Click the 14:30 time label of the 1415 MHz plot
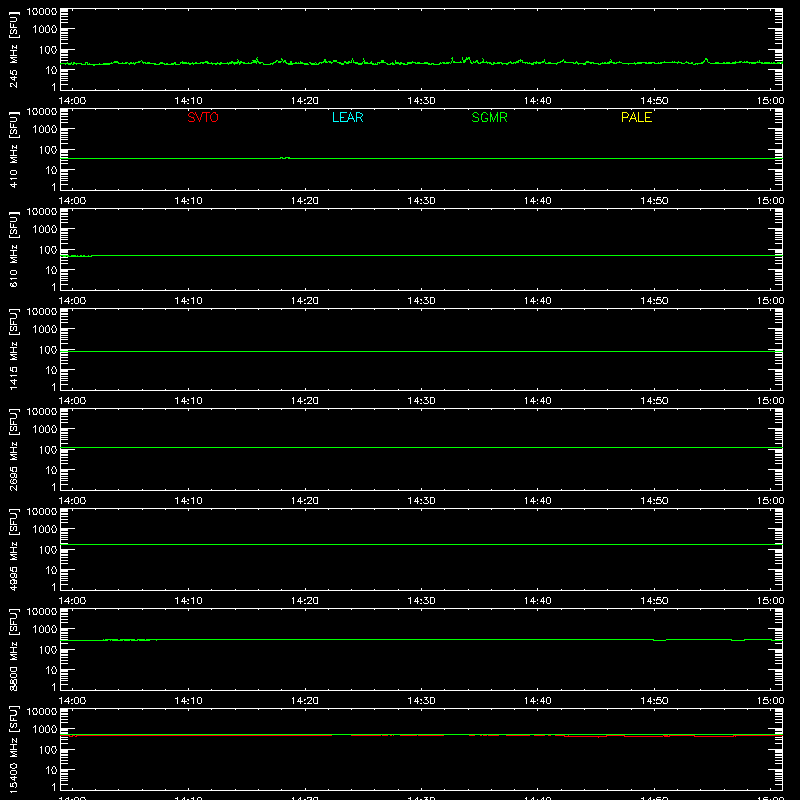Image resolution: width=800 pixels, height=800 pixels. 421,401
